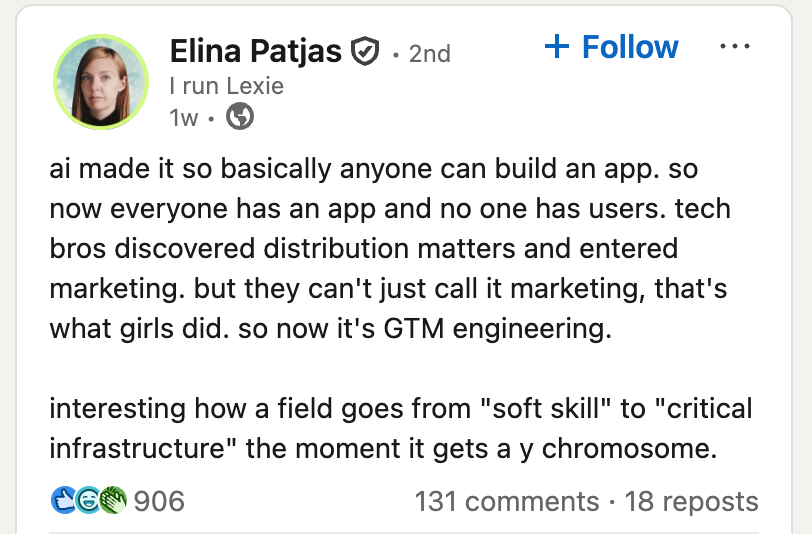Click the green clapping hands reaction icon
Image resolution: width=812 pixels, height=534 pixels.
point(113,500)
